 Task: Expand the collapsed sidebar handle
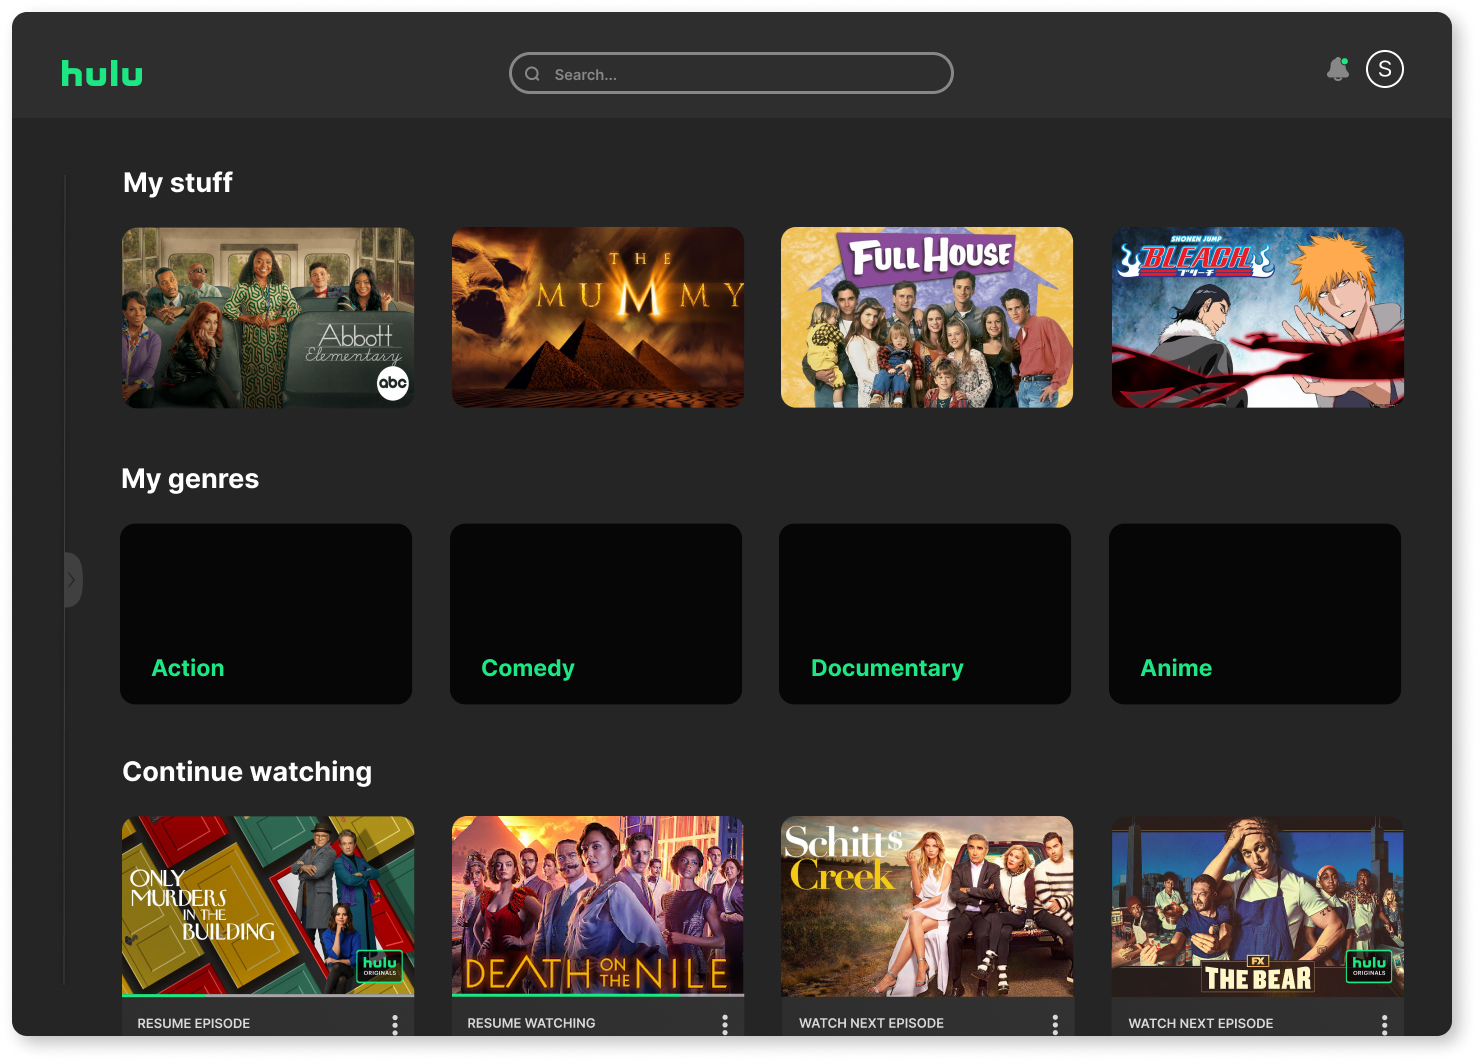point(72,580)
